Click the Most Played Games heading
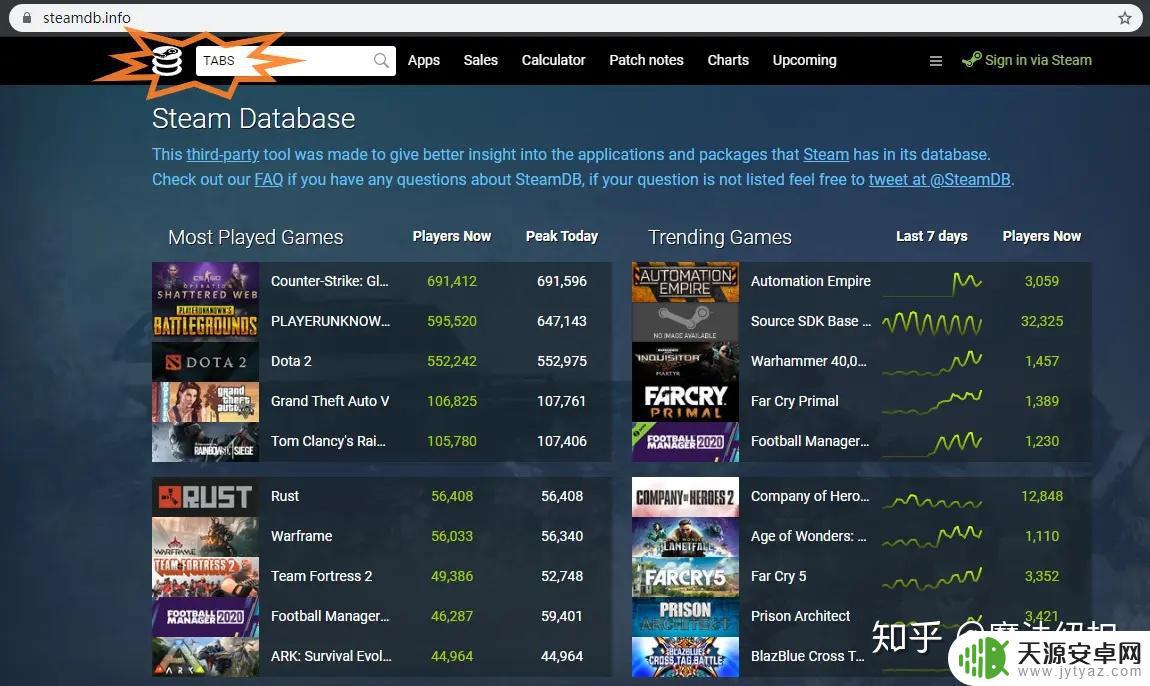This screenshot has height=686, width=1150. [x=255, y=237]
